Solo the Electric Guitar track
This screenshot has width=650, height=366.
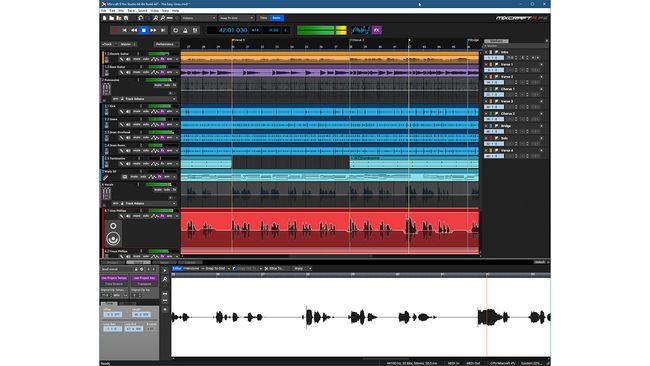point(146,59)
